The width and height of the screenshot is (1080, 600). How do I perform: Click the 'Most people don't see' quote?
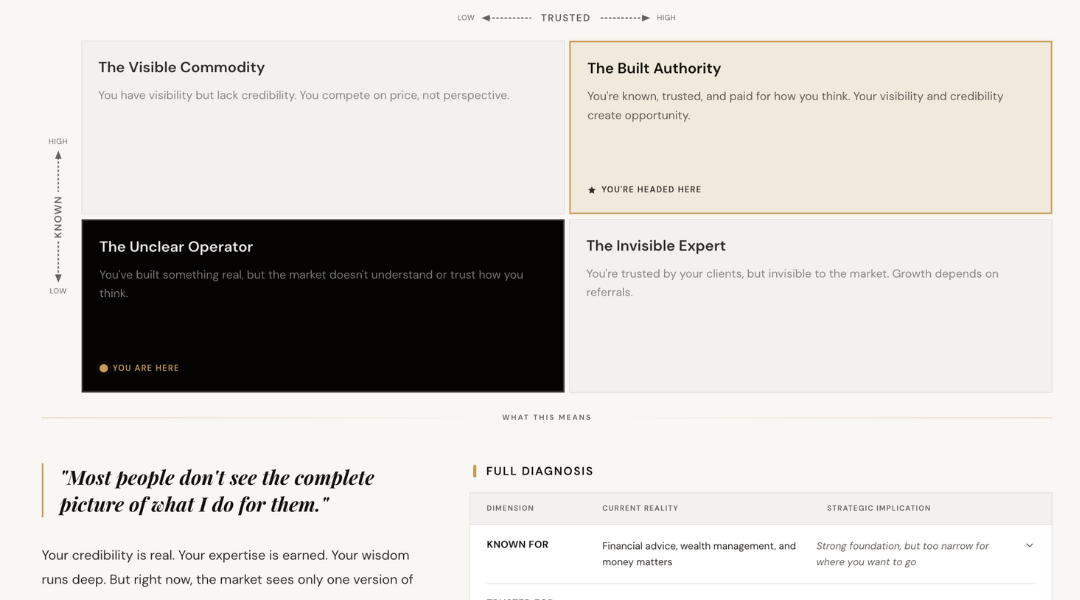click(217, 490)
